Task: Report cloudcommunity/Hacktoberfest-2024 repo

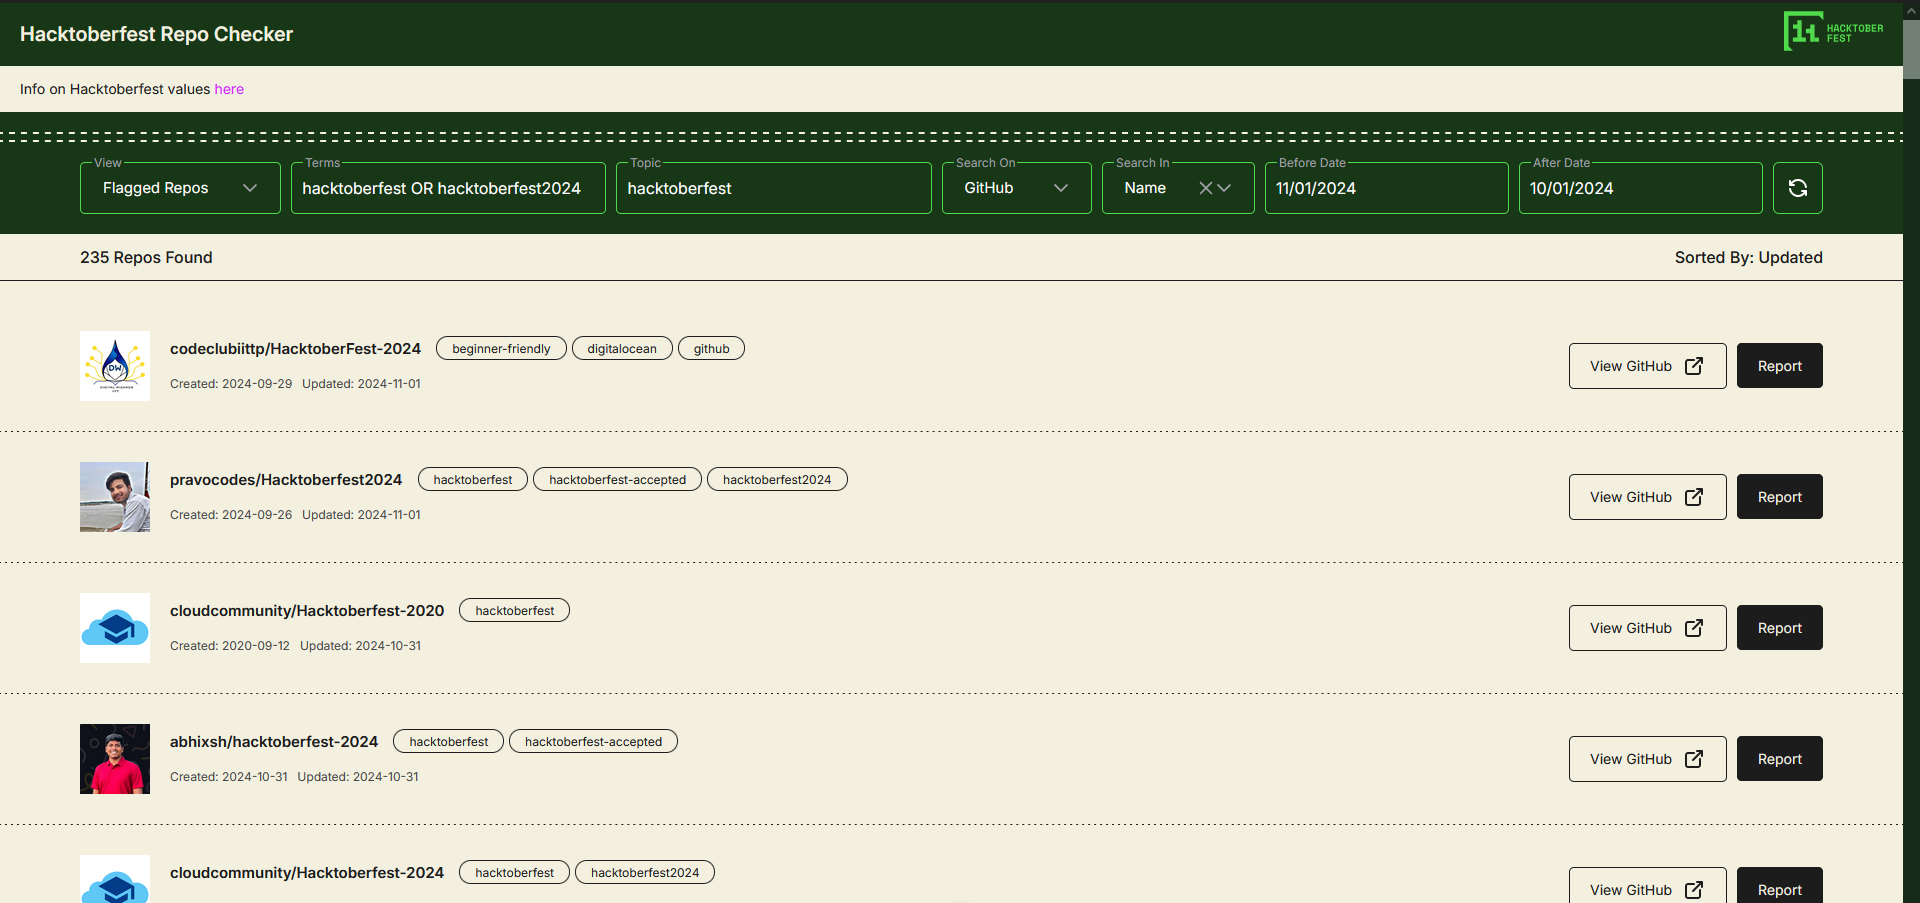Action: coord(1779,886)
